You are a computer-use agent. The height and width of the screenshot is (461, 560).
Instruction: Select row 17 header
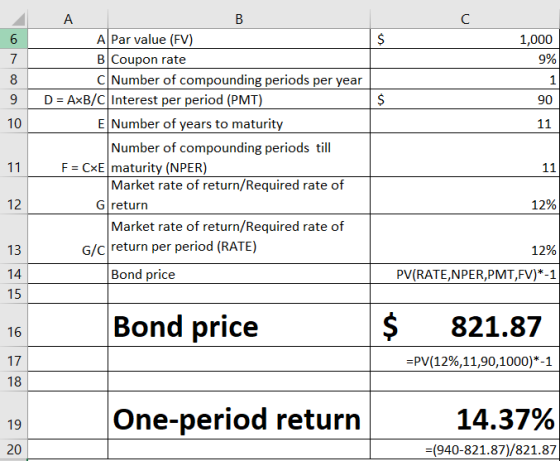(x=14, y=359)
